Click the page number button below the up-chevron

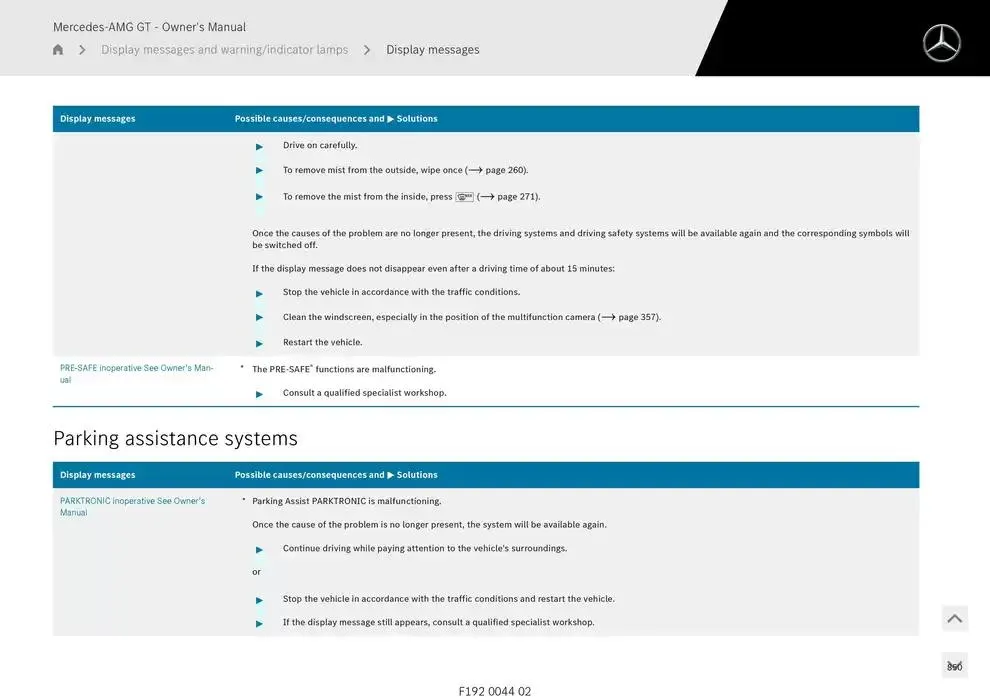point(954,666)
